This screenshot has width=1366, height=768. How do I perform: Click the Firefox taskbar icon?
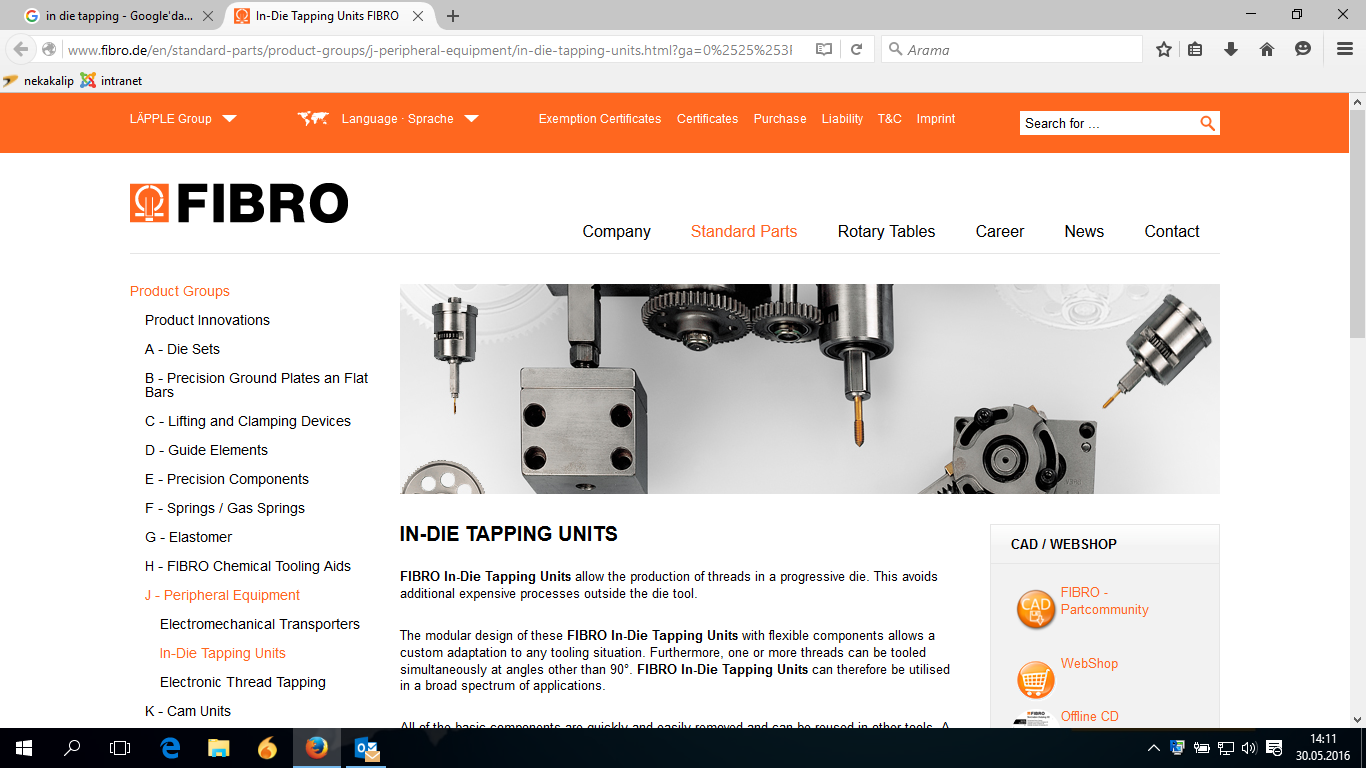click(x=317, y=748)
